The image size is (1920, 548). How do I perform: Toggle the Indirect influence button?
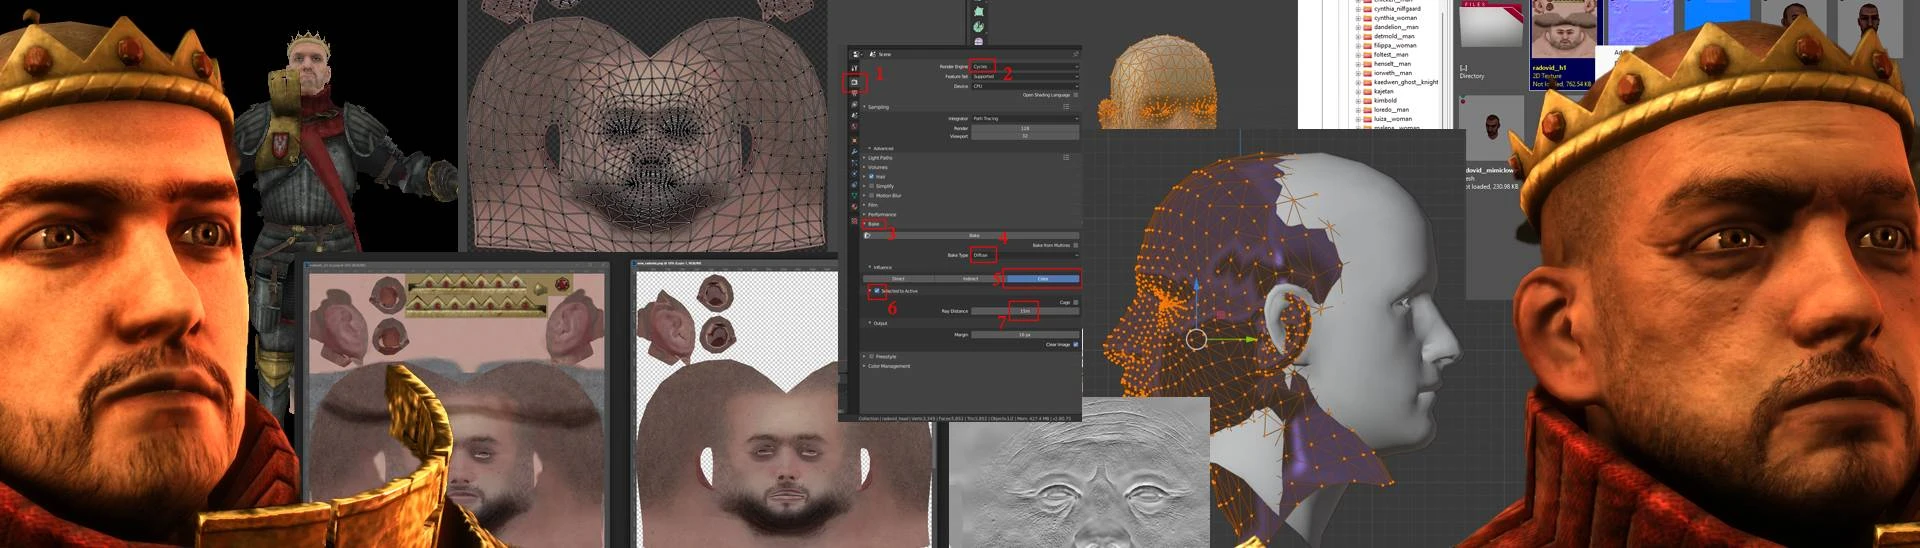point(970,278)
